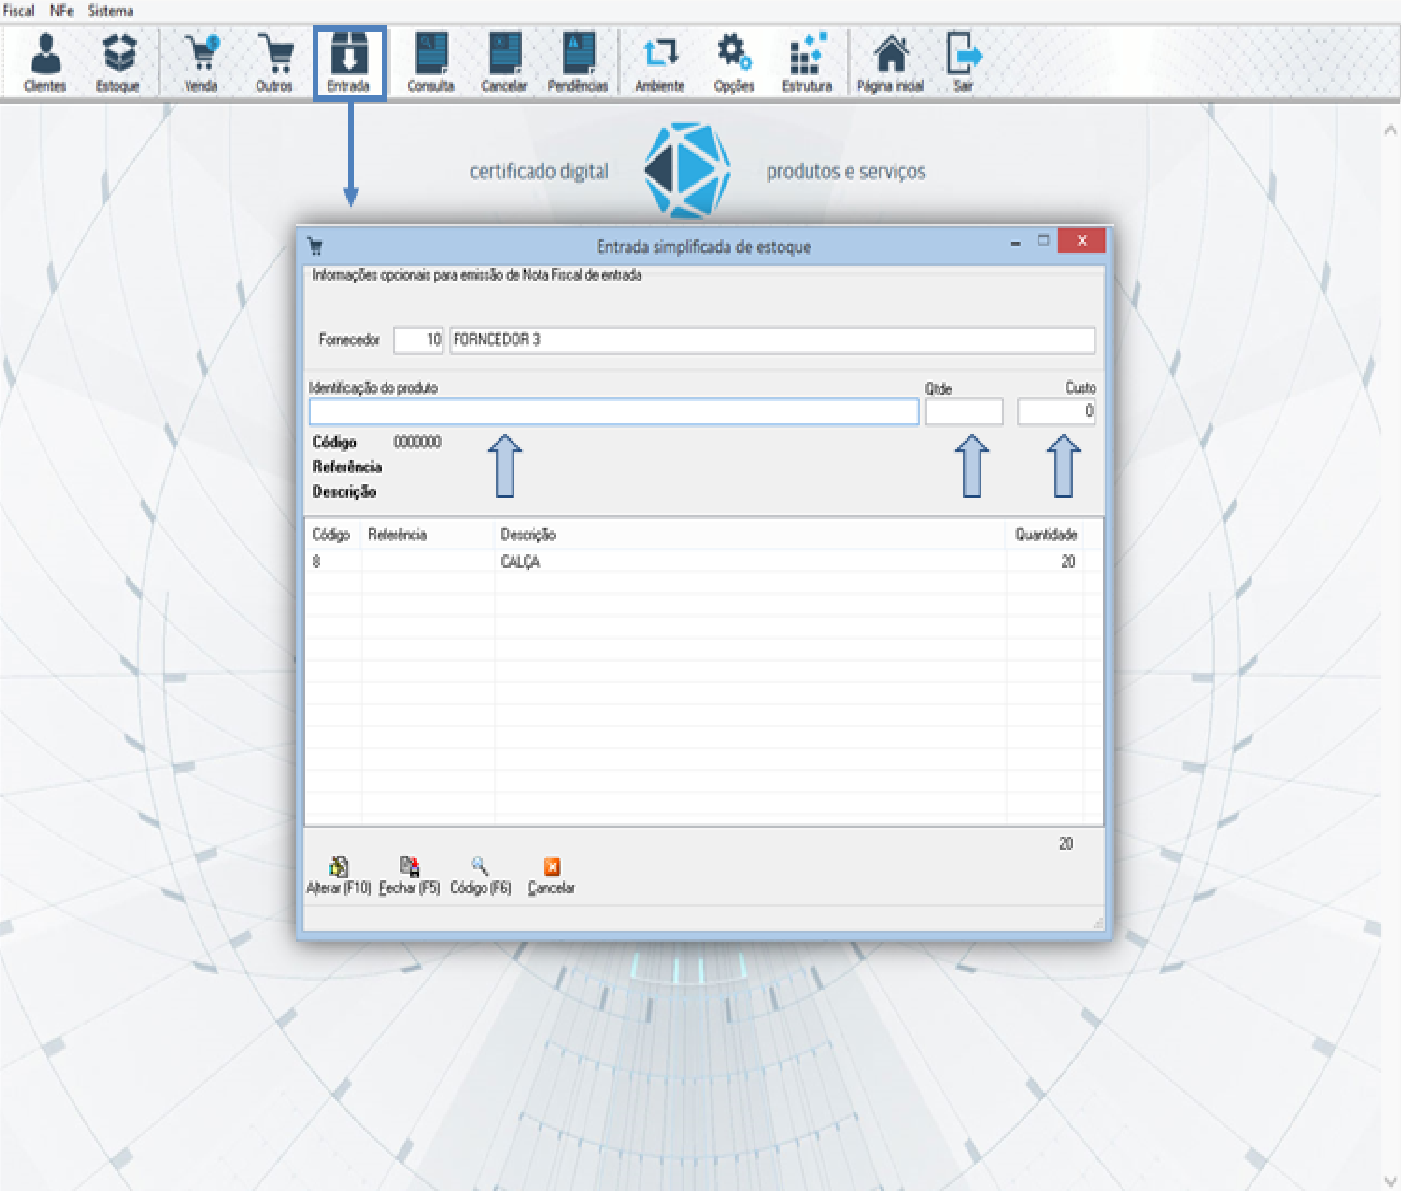
Task: Open the NFe menu
Action: click(x=62, y=10)
